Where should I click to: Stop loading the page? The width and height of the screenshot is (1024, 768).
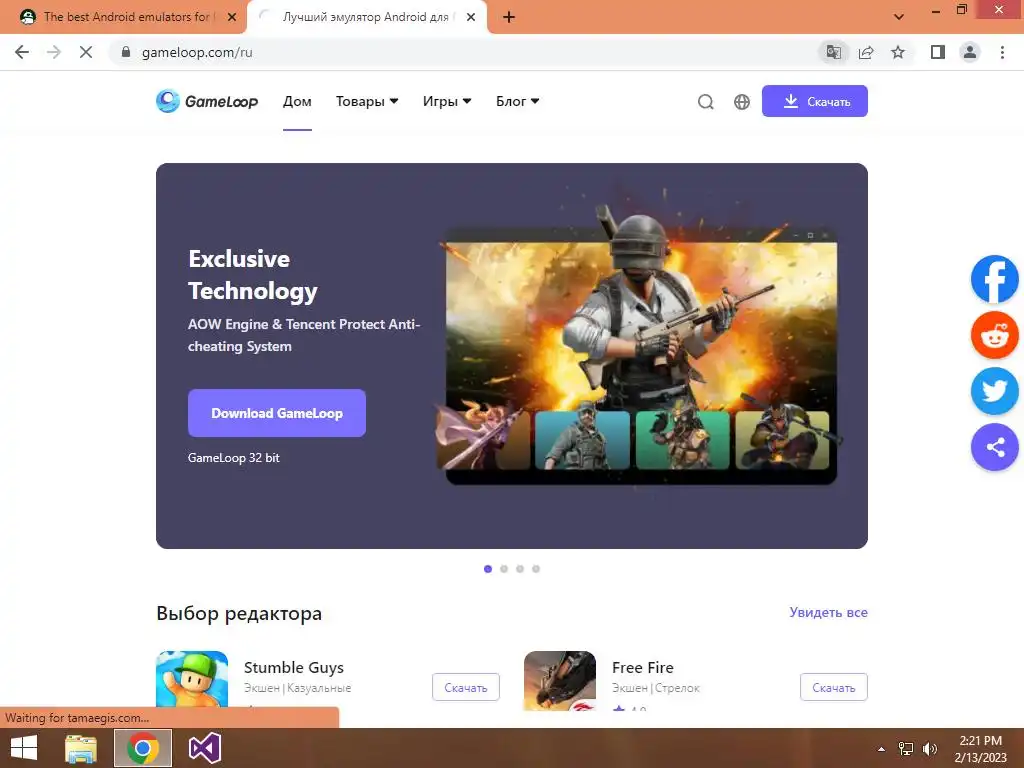(x=86, y=52)
